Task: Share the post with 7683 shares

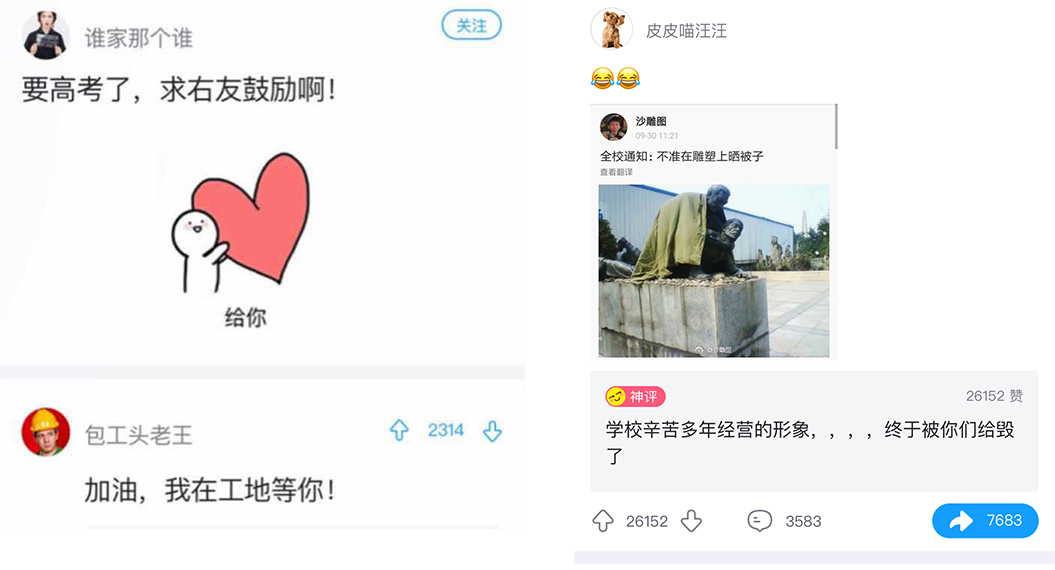Action: tap(985, 520)
